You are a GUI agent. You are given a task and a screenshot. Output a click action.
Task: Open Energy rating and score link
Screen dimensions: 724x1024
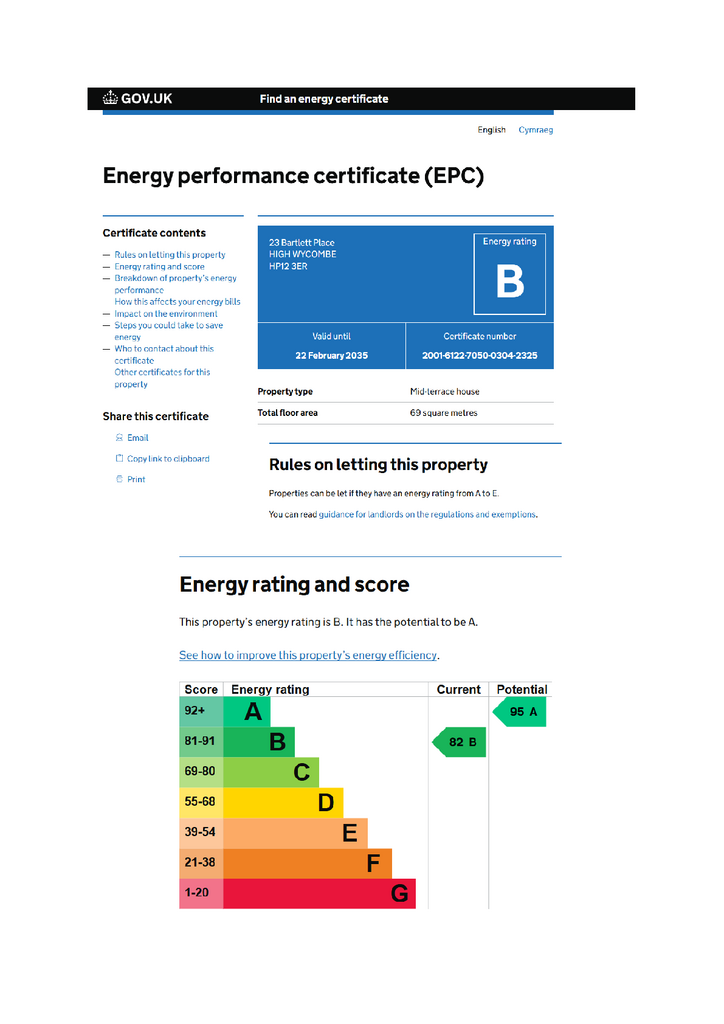tap(160, 266)
